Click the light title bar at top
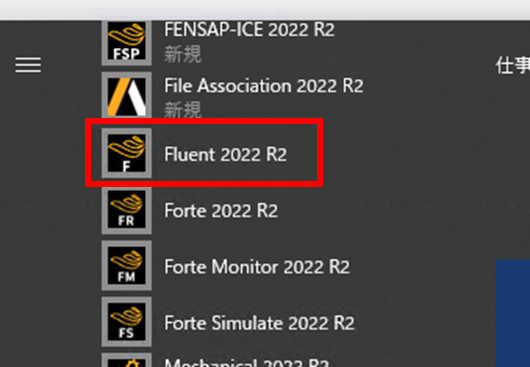The image size is (530, 367). [x=265, y=9]
